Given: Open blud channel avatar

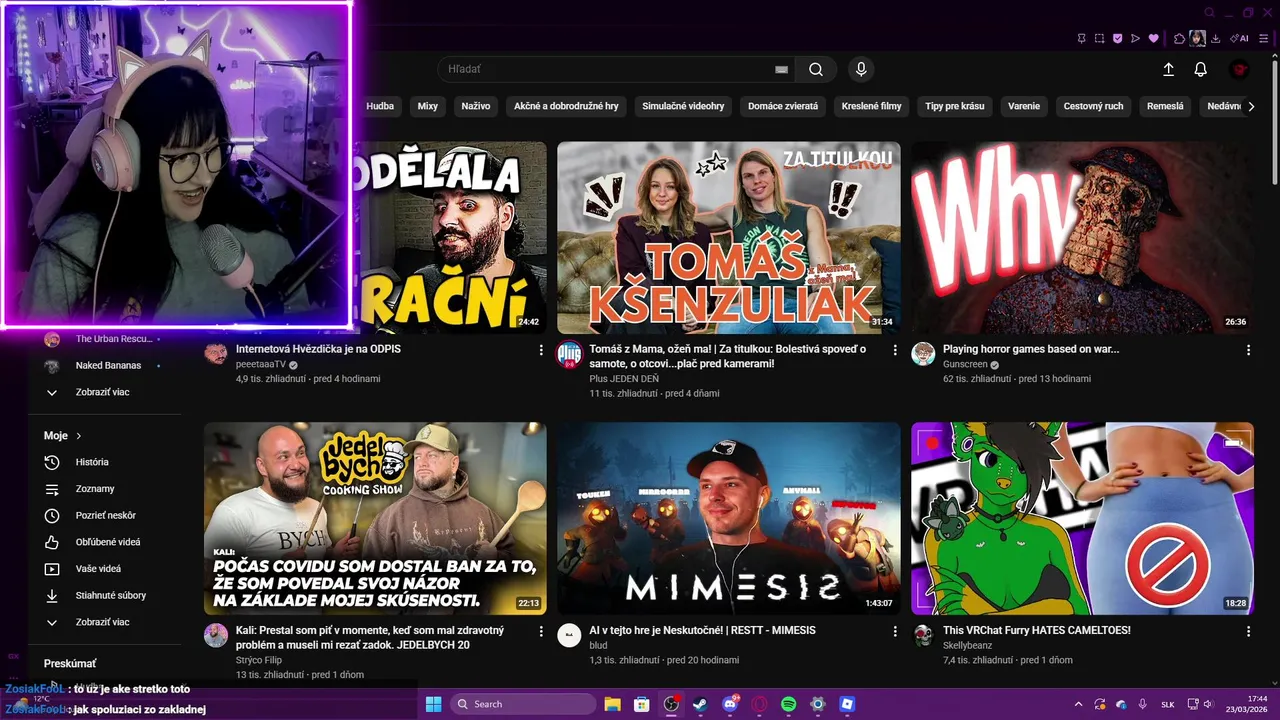Looking at the screenshot, I should tap(569, 635).
